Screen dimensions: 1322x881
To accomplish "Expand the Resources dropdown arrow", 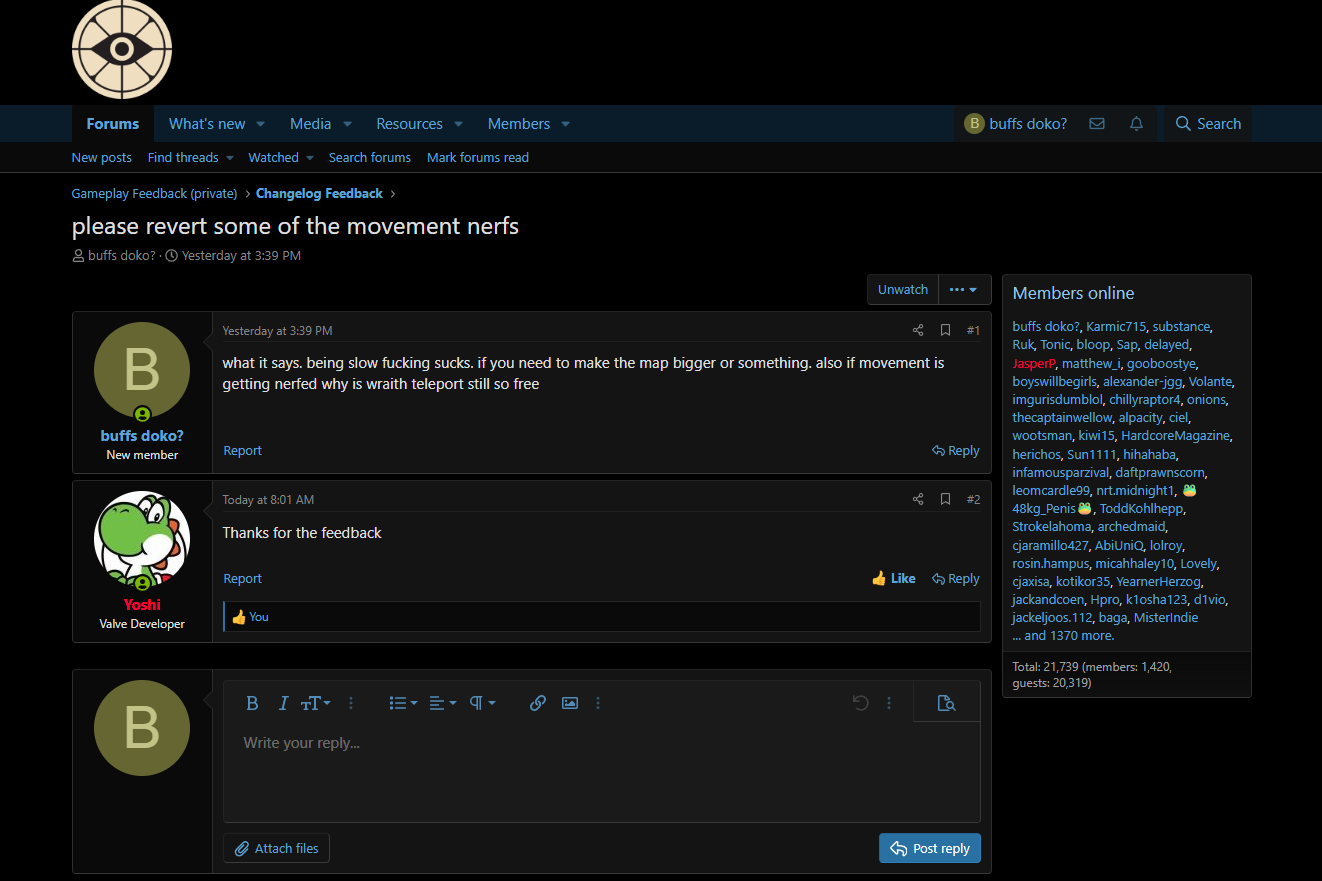I will 458,124.
